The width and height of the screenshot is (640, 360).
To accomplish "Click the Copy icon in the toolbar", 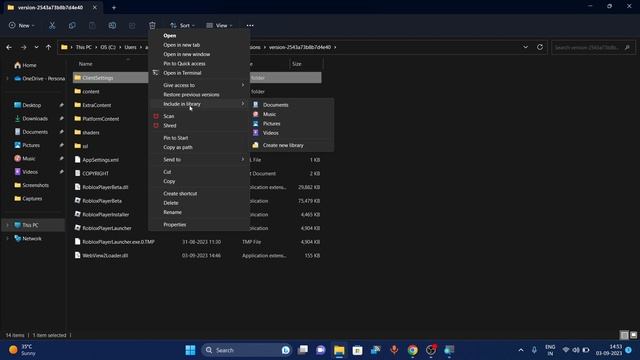I will click(72, 25).
